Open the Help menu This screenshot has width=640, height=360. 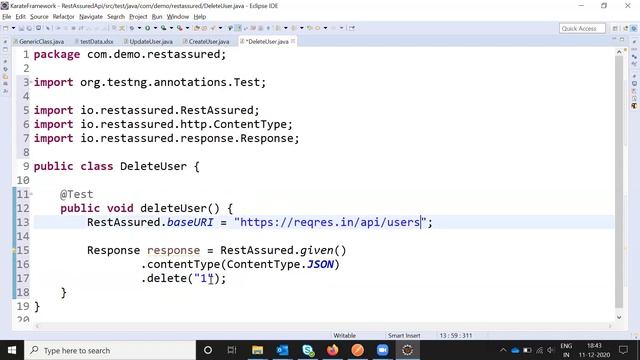tap(200, 17)
